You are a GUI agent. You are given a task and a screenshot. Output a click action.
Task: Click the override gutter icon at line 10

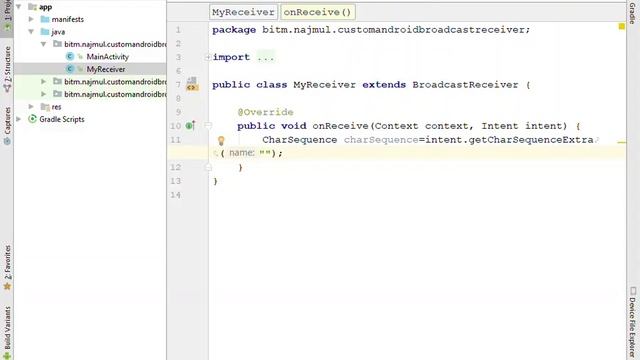[191, 125]
